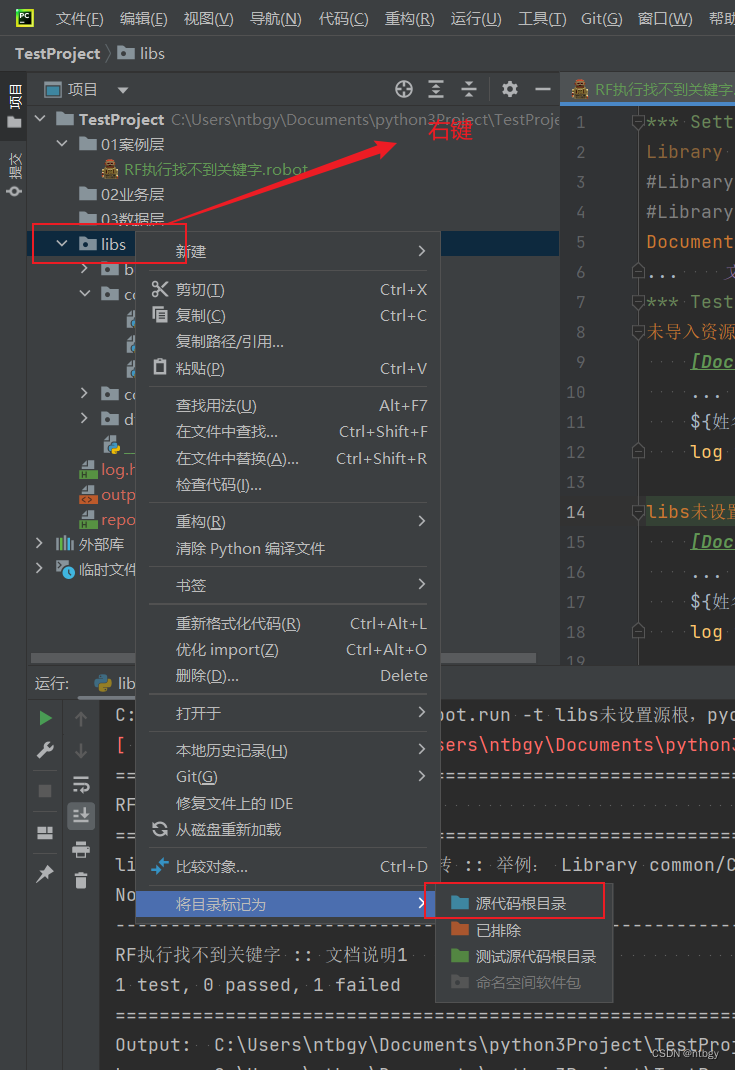
Task: Click the down arrow in run toolbar
Action: point(81,751)
